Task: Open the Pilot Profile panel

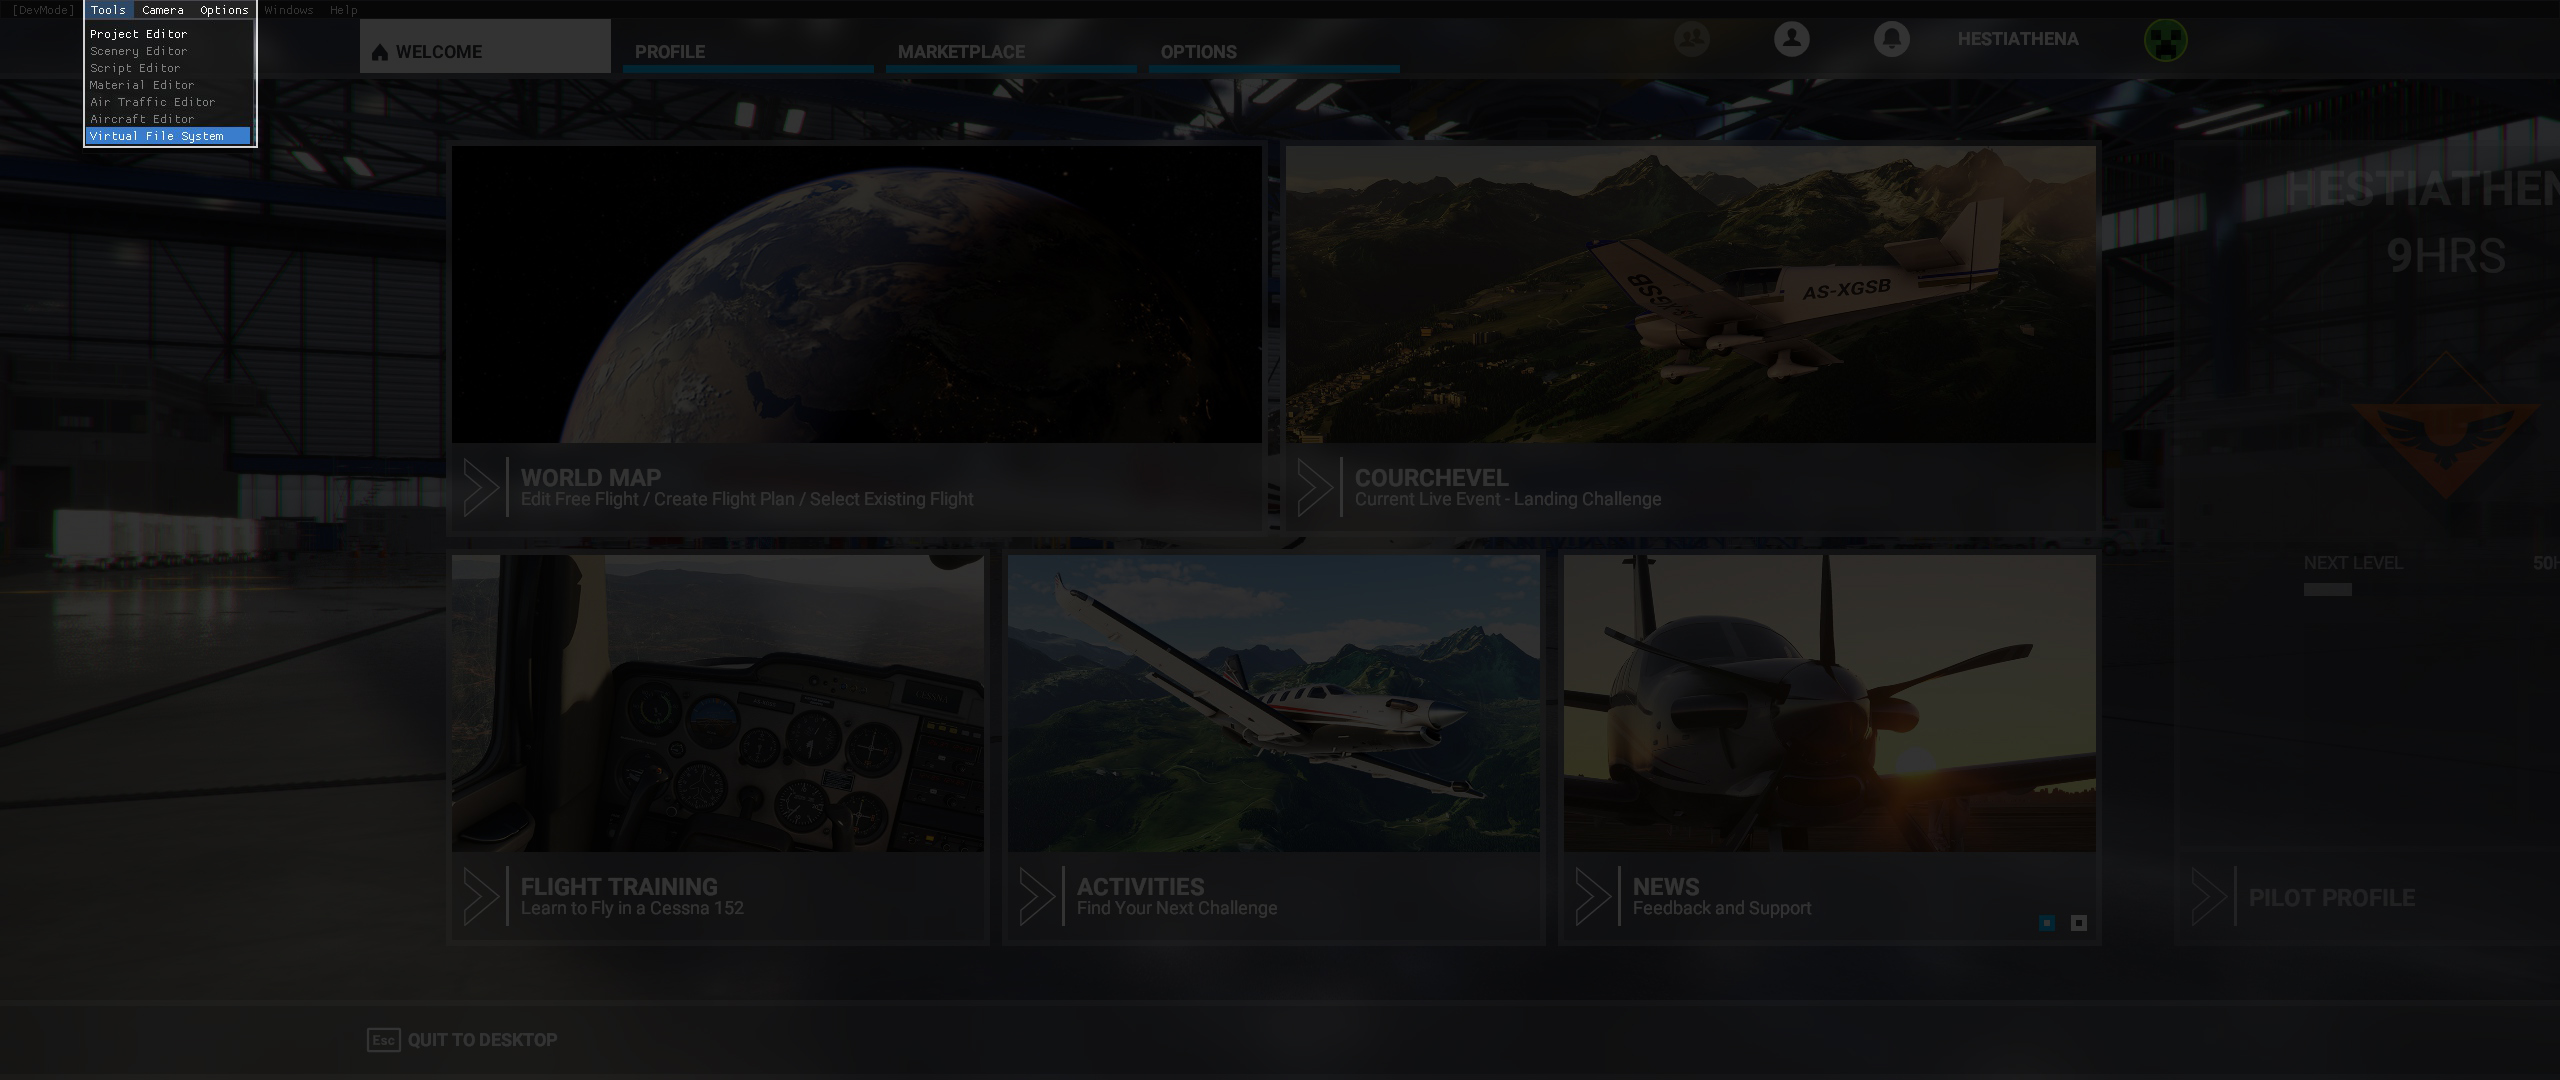Action: click(x=2331, y=898)
